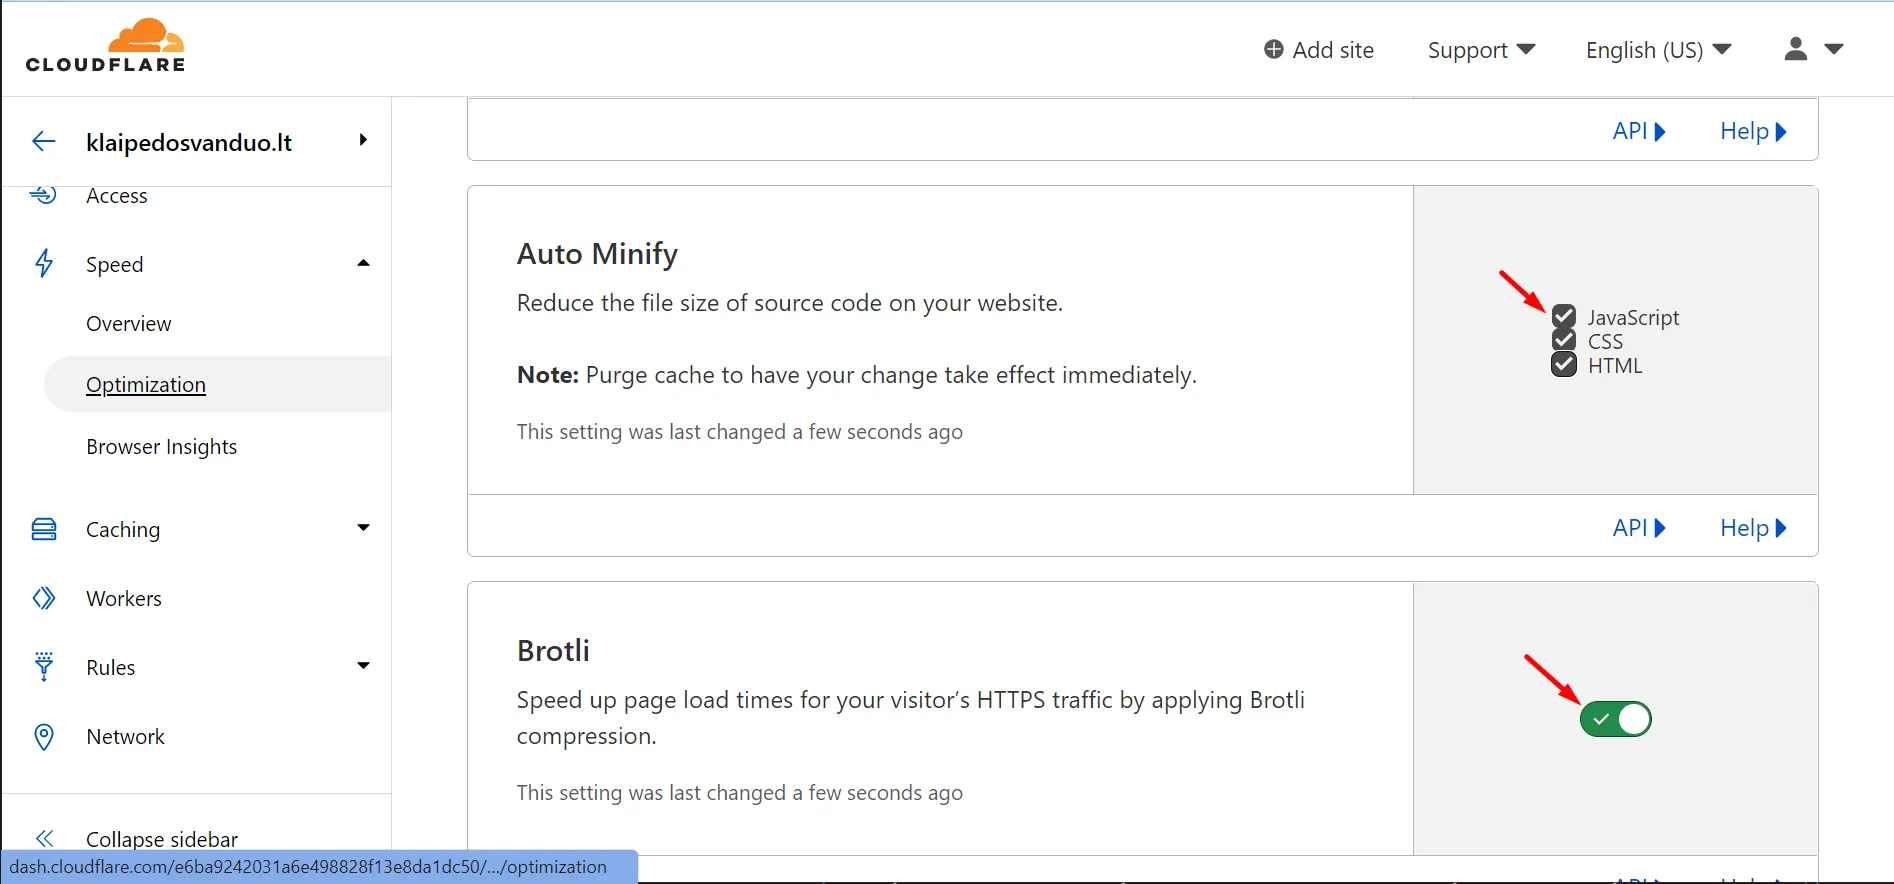Screen dimensions: 1894x884
Task: Go back using the left arrow icon
Action: coord(44,142)
